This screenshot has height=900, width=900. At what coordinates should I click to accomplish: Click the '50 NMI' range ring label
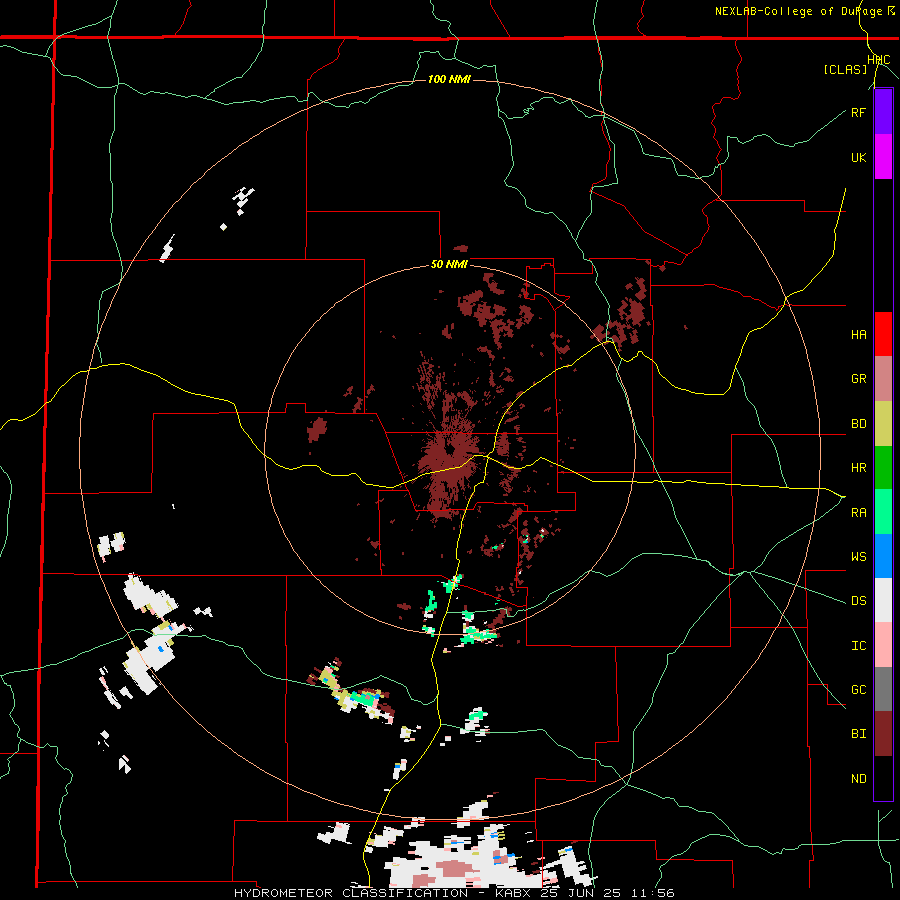pyautogui.click(x=449, y=264)
